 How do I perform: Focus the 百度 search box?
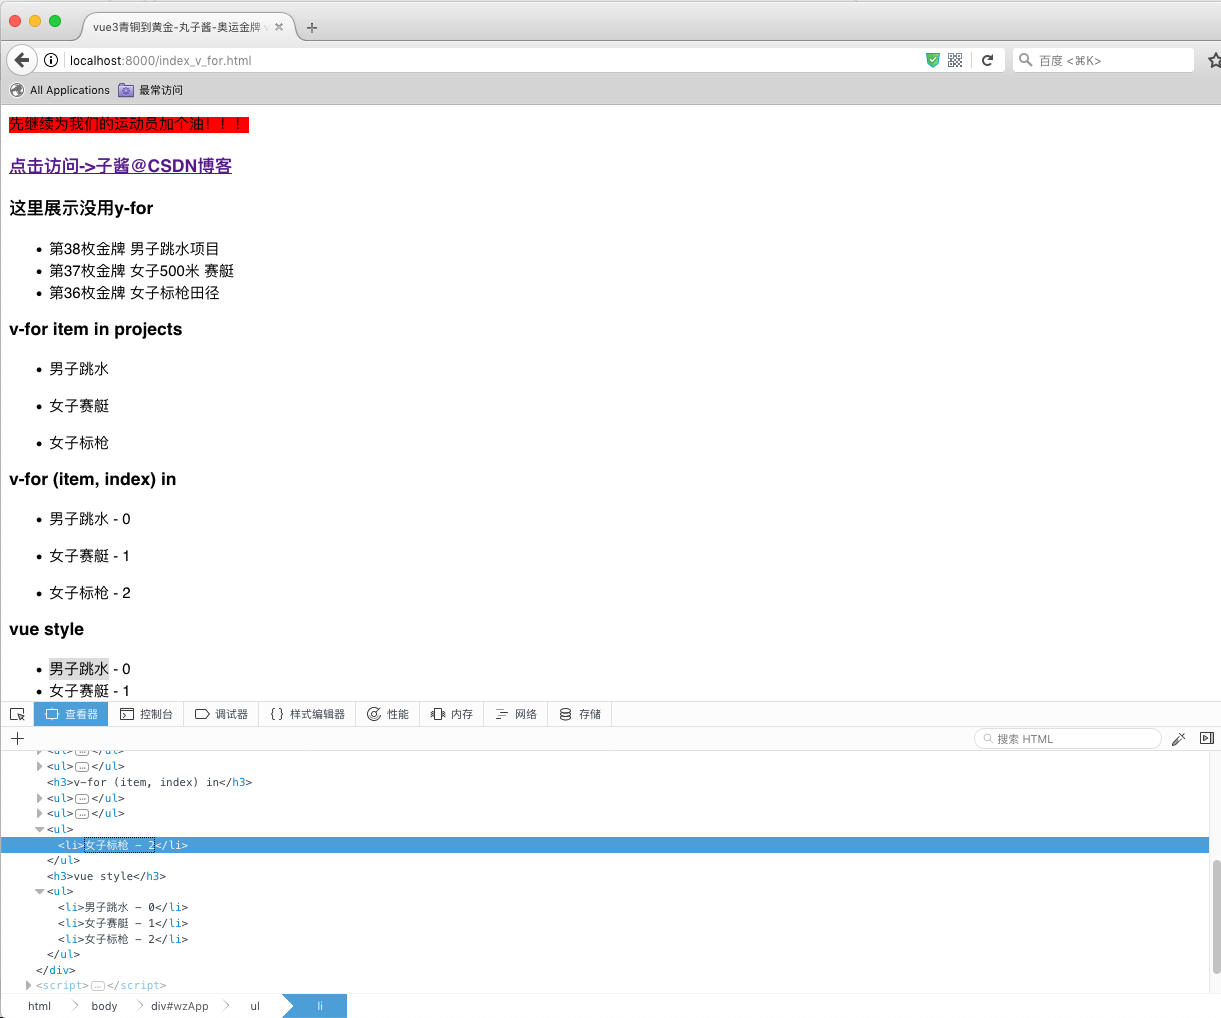[x=1104, y=60]
